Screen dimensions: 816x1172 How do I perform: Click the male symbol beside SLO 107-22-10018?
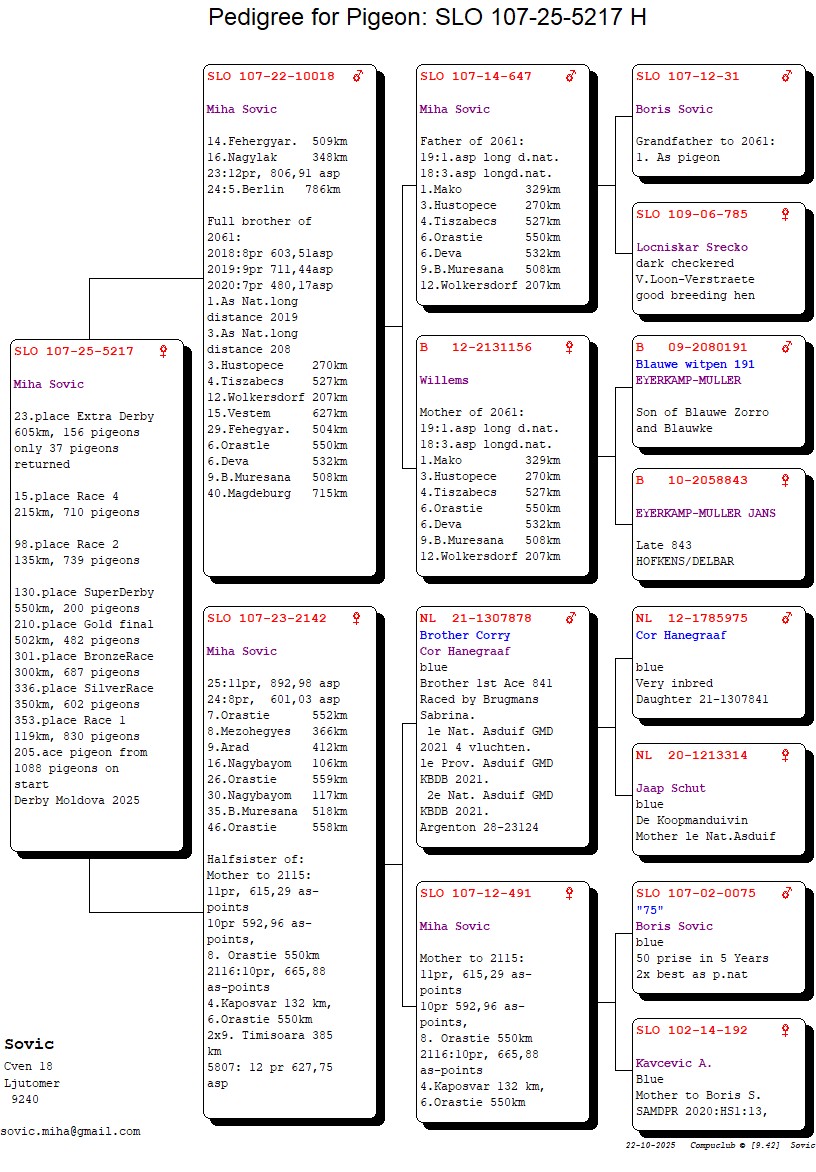(358, 76)
